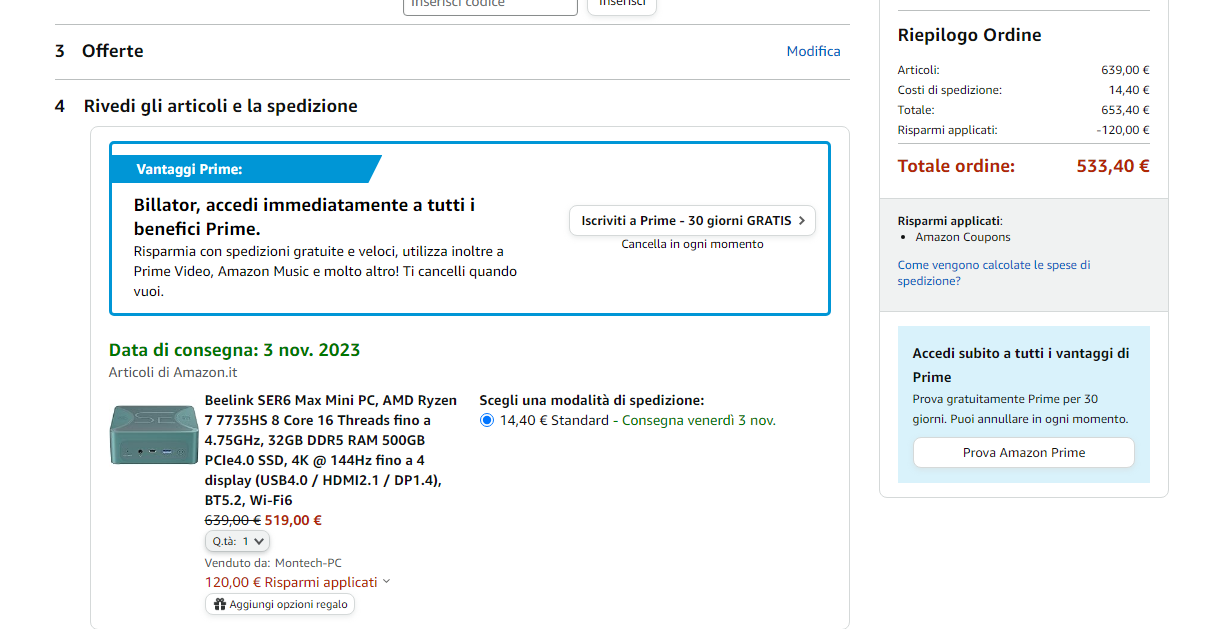Viewport: 1207px width, 629px height.
Task: Click the Articoli: 639,00 € summary row
Action: (1023, 70)
